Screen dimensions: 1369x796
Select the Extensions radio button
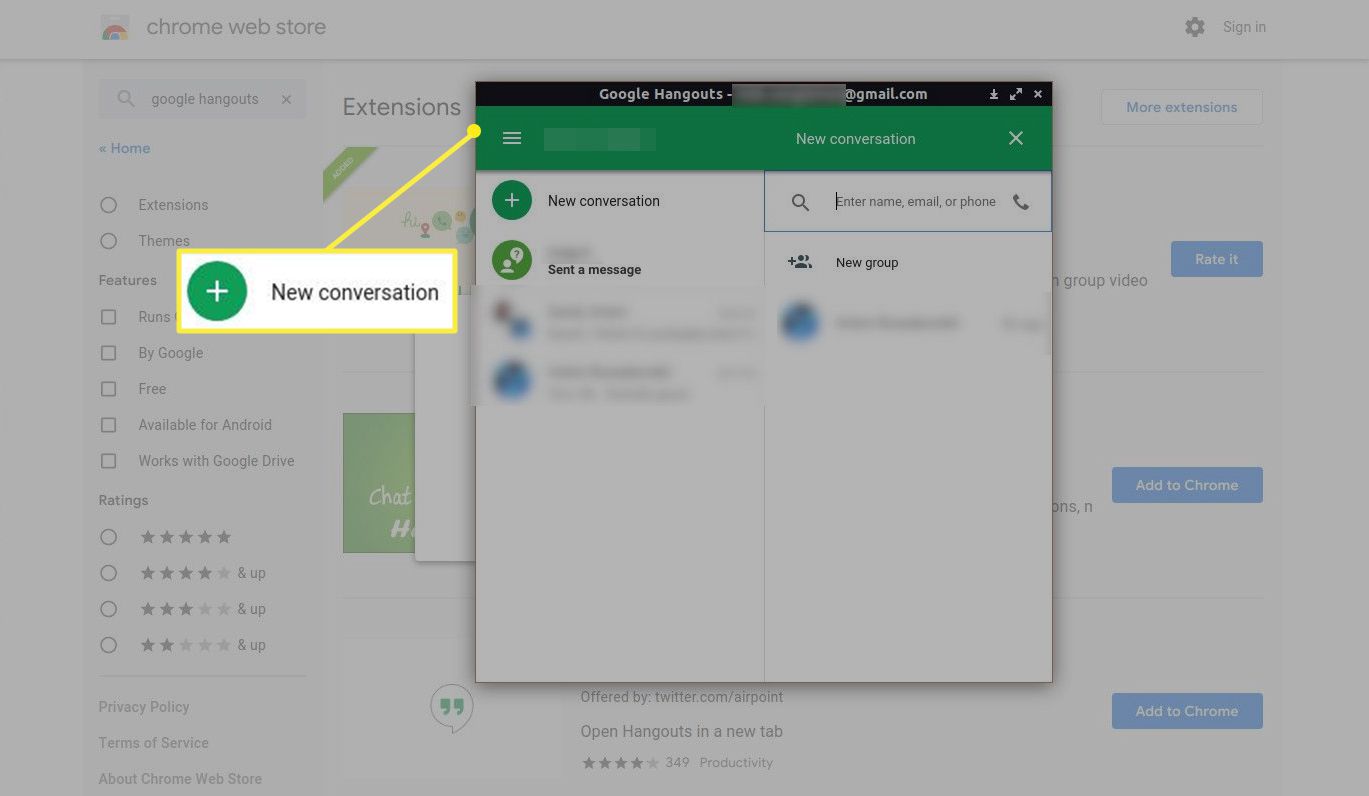(108, 205)
